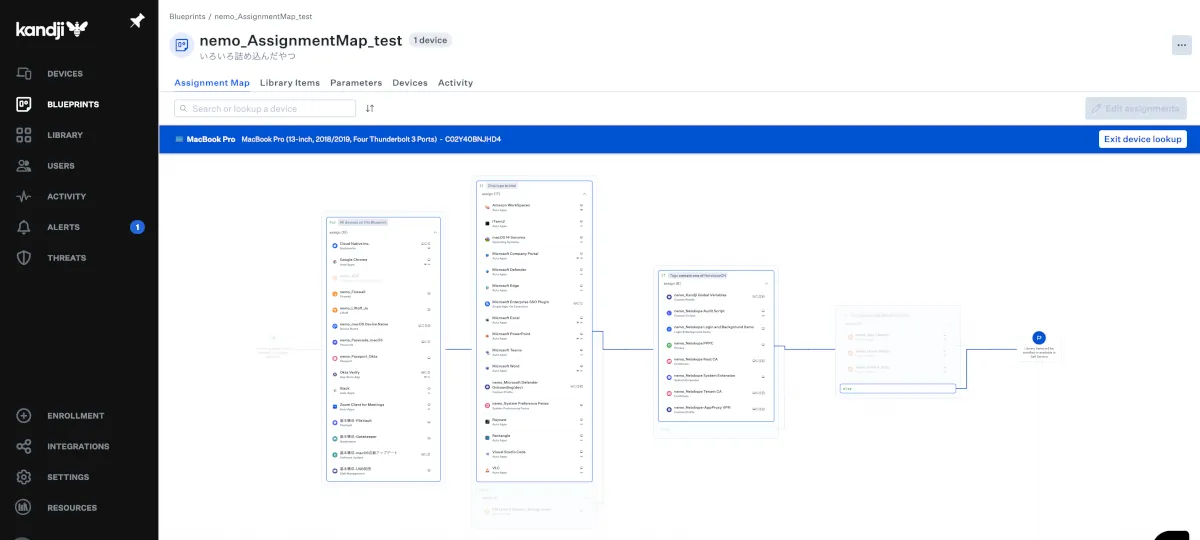Click the Settings gear icon
This screenshot has height=540, width=1200.
point(24,477)
